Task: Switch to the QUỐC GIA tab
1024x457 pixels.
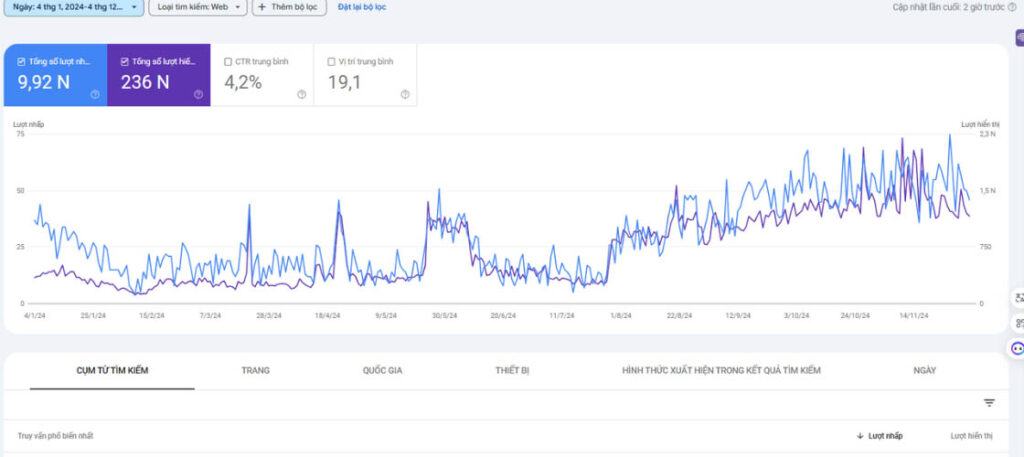Action: pos(382,370)
